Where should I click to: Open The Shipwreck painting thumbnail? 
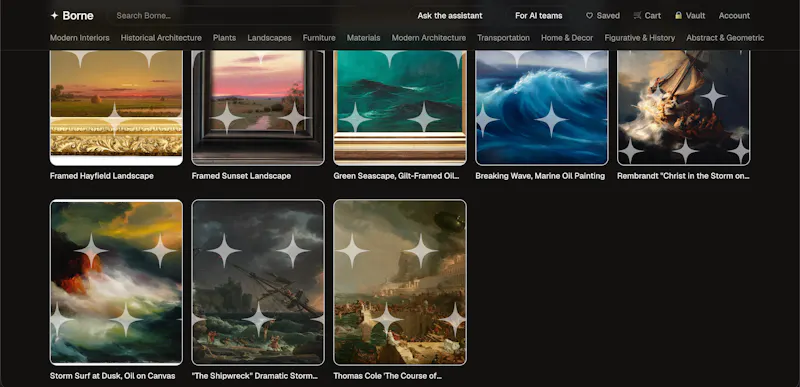[x=258, y=282]
